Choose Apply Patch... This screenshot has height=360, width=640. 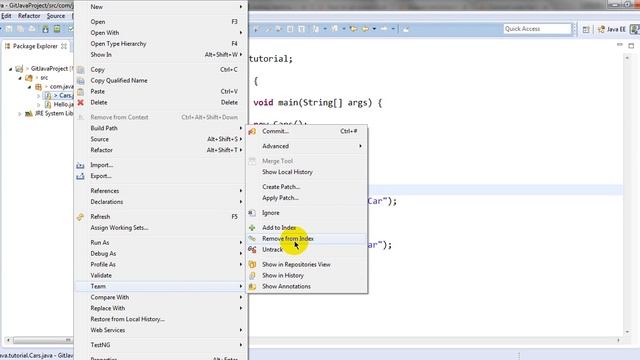point(306,198)
